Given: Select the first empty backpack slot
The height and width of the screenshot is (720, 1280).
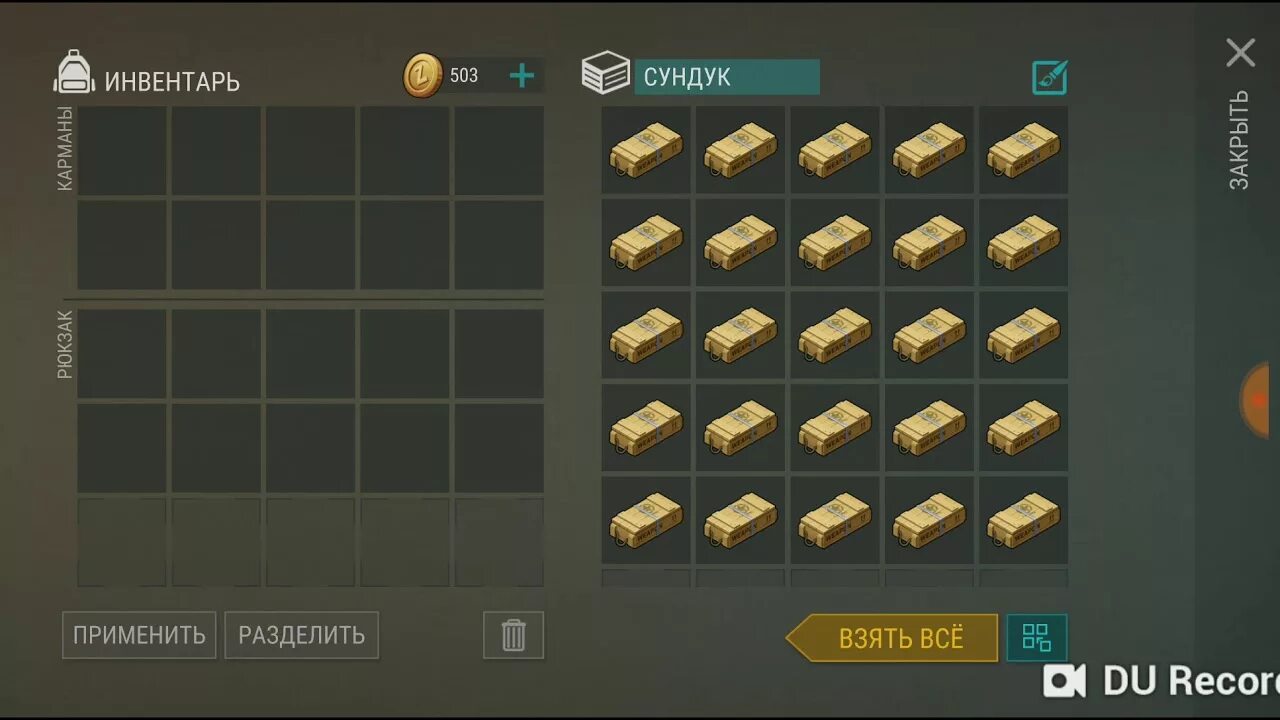Looking at the screenshot, I should coord(122,354).
